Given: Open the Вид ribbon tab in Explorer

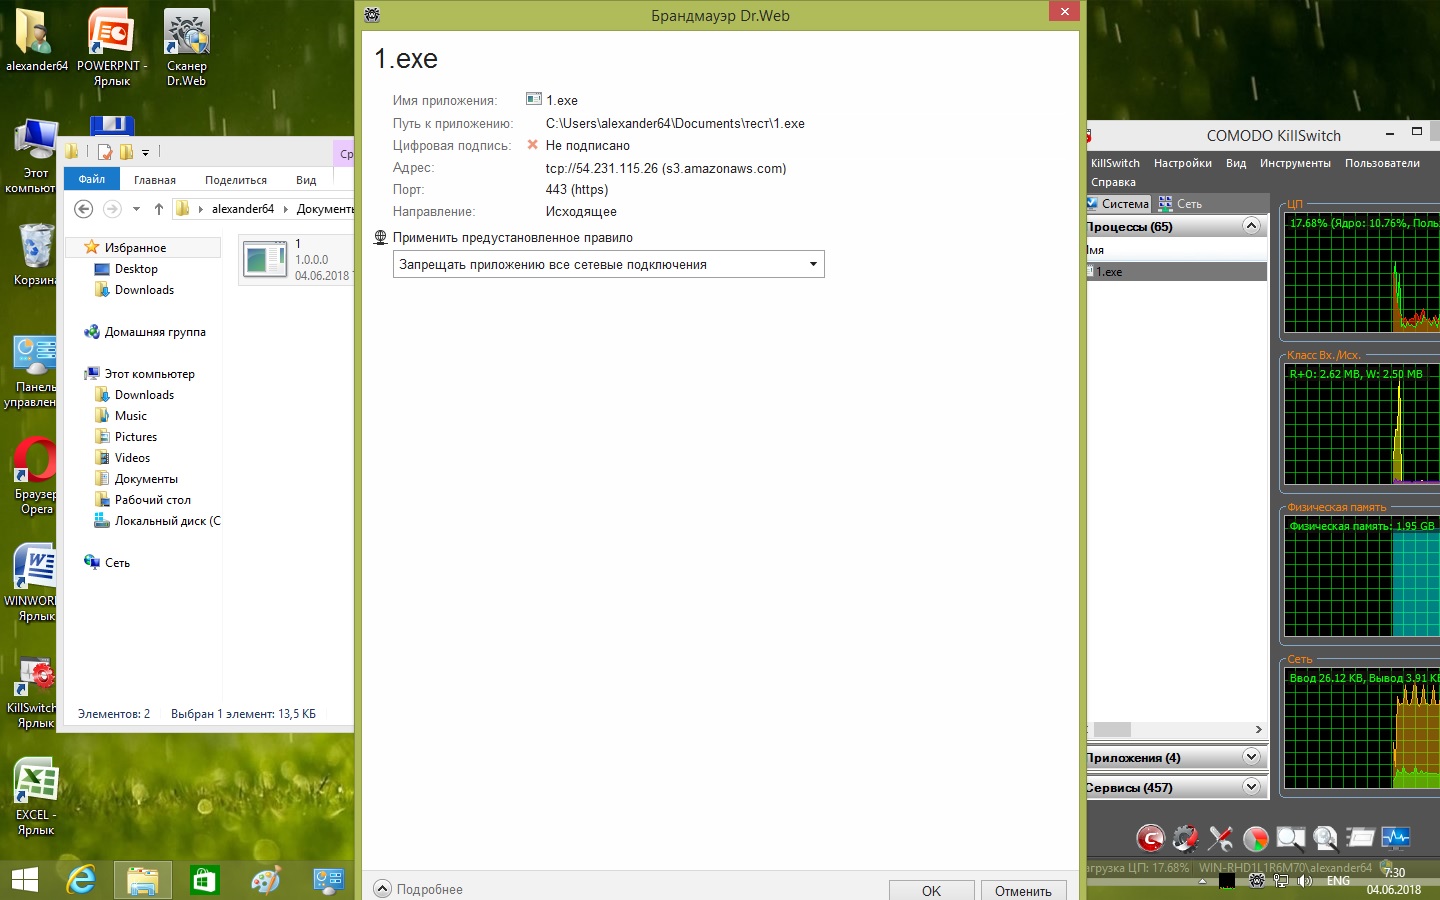Looking at the screenshot, I should coord(306,180).
